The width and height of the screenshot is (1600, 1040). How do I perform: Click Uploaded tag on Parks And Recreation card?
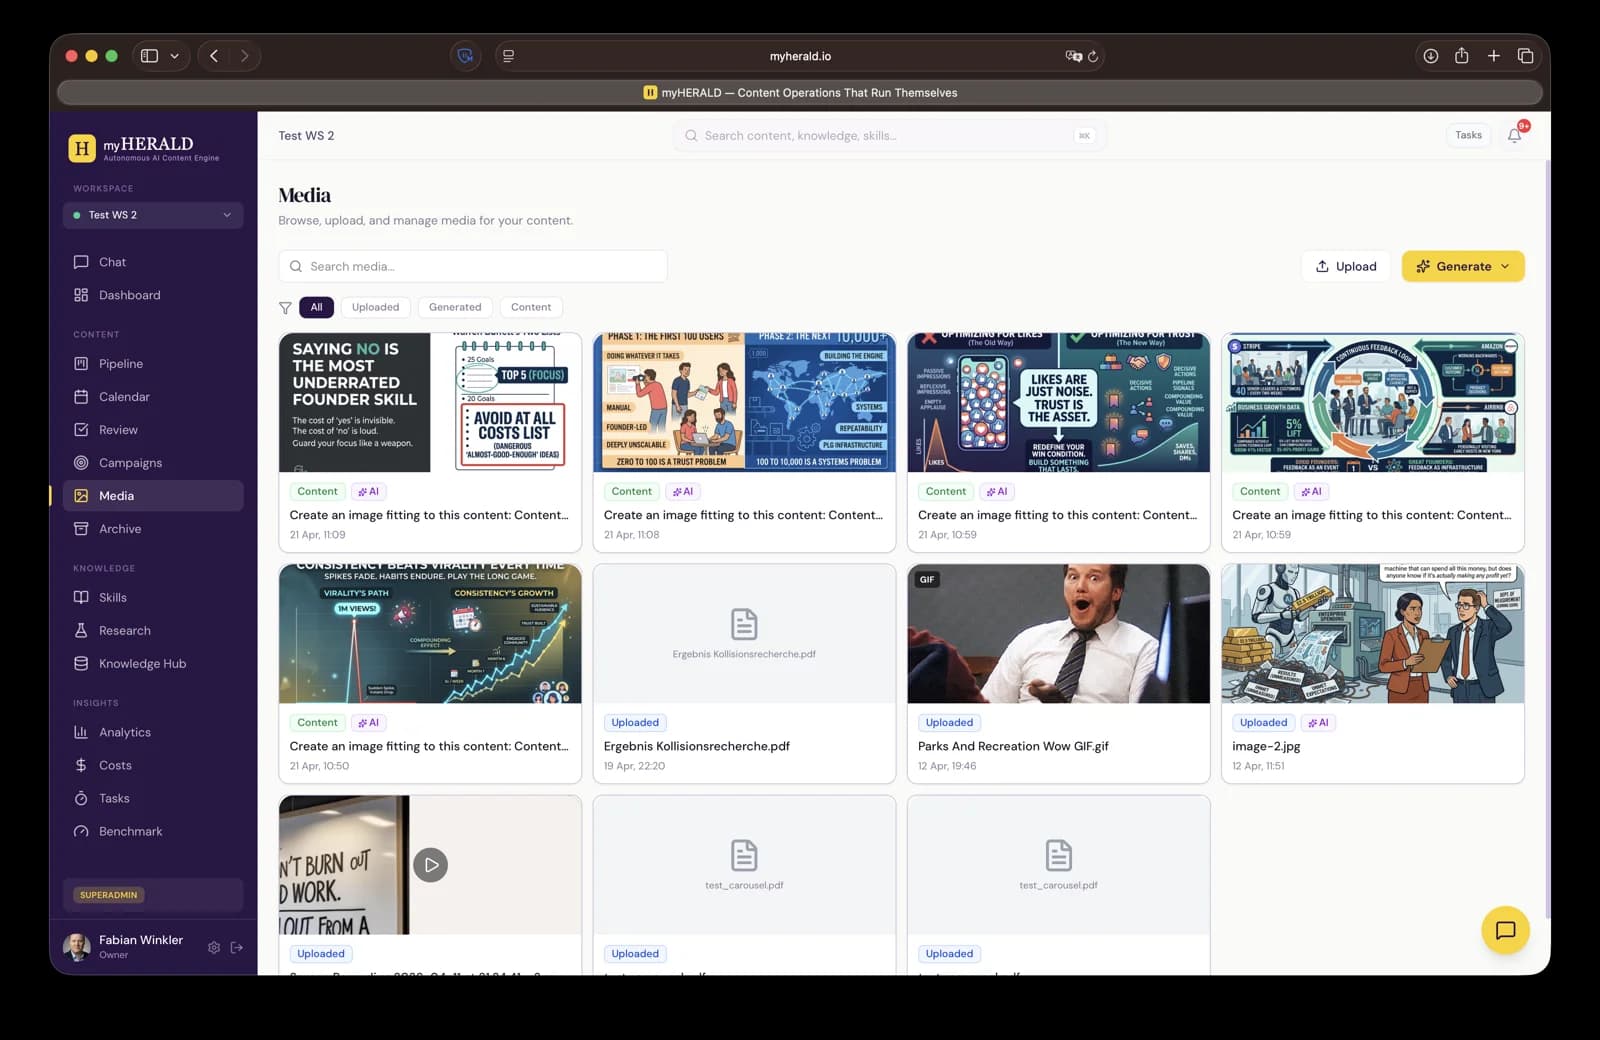[949, 723]
